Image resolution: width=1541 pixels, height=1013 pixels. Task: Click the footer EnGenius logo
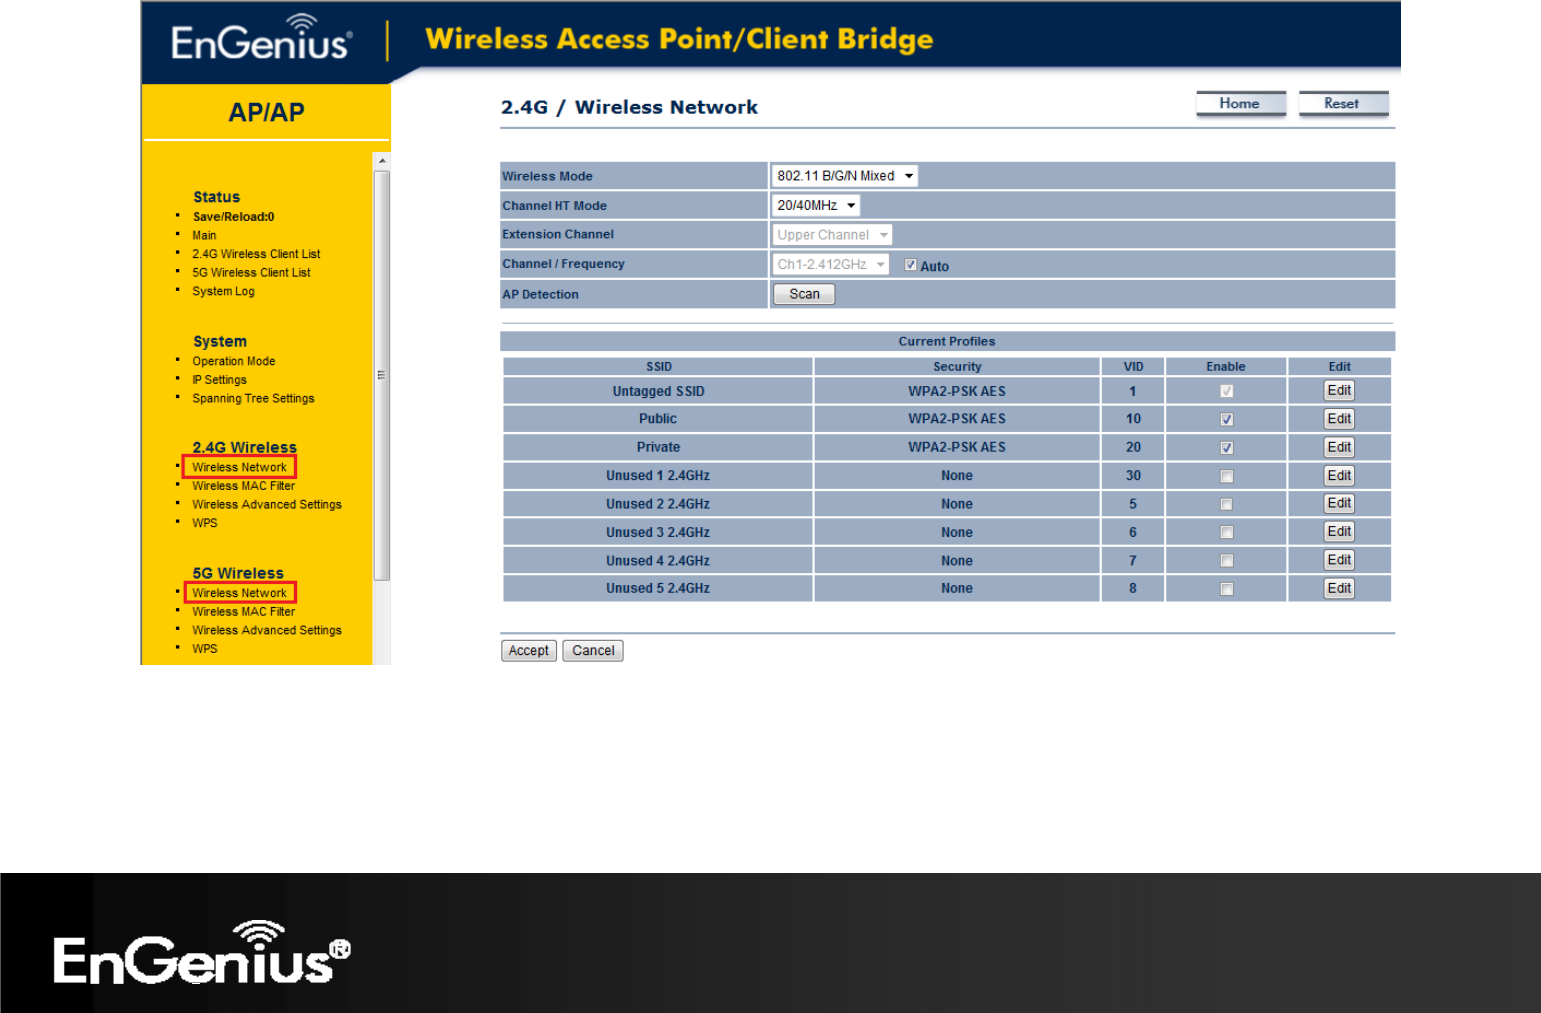[x=202, y=952]
